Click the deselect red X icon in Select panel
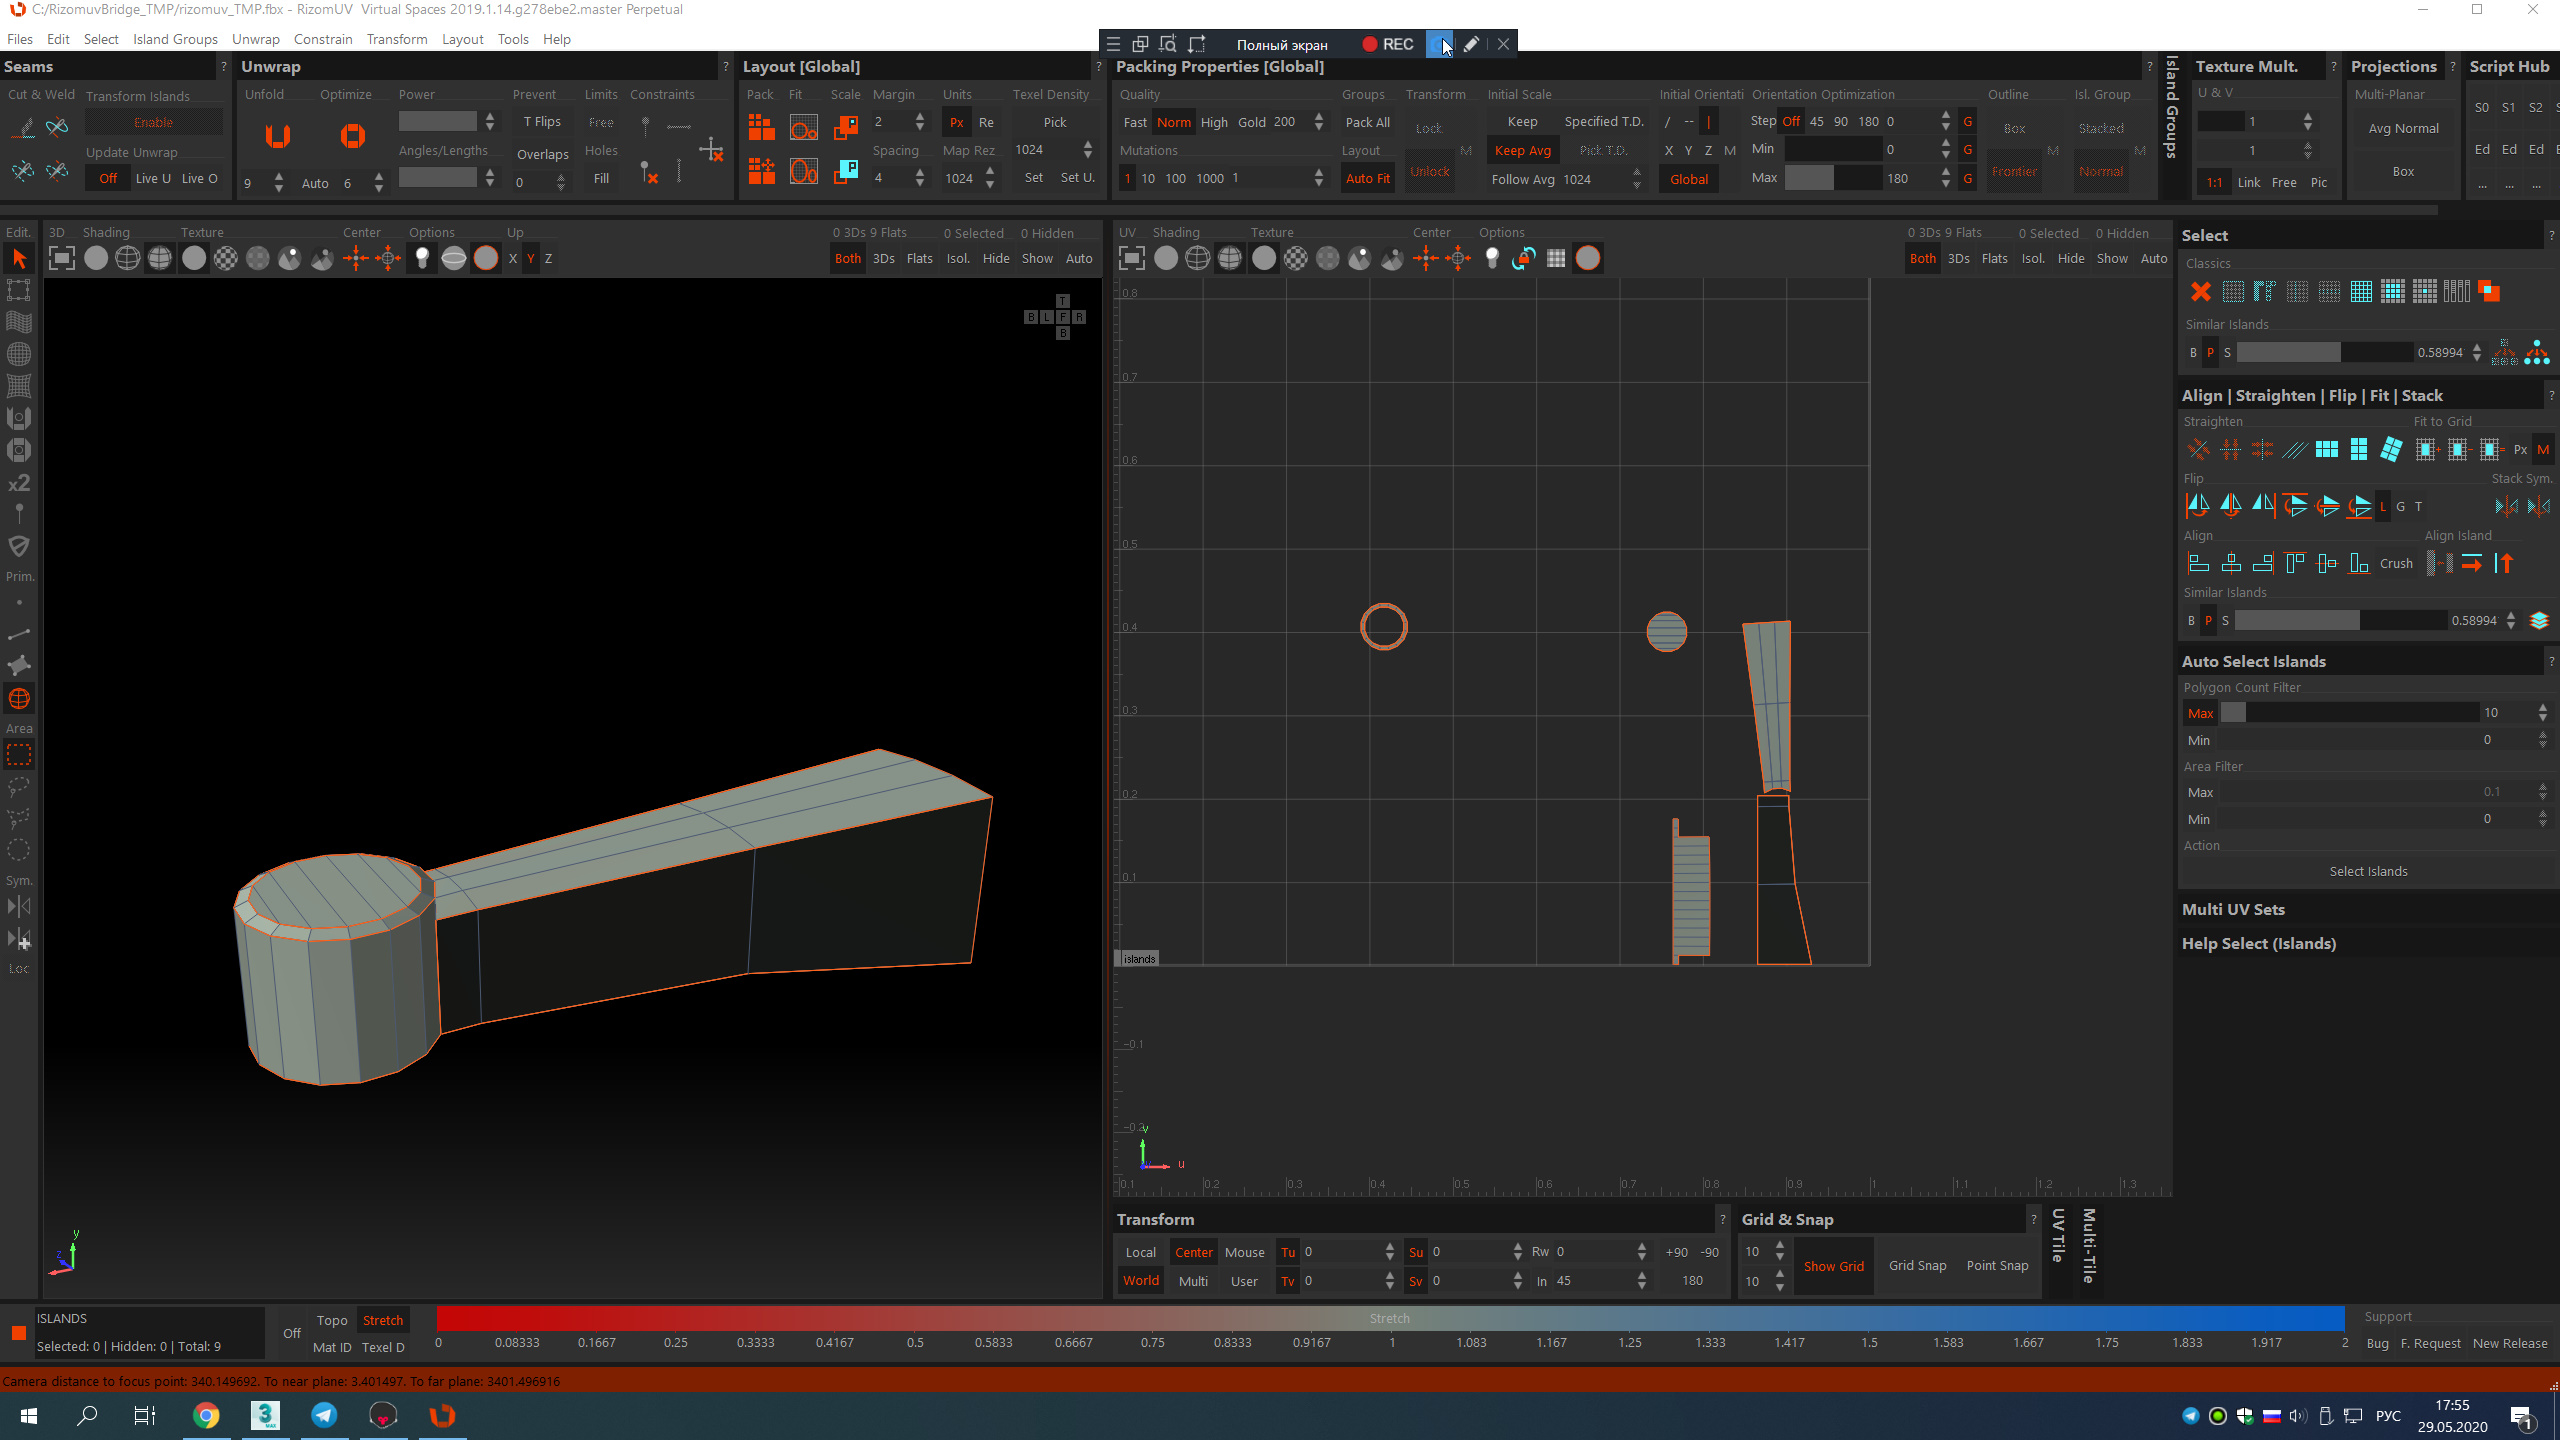The width and height of the screenshot is (2560, 1440). pos(2200,292)
